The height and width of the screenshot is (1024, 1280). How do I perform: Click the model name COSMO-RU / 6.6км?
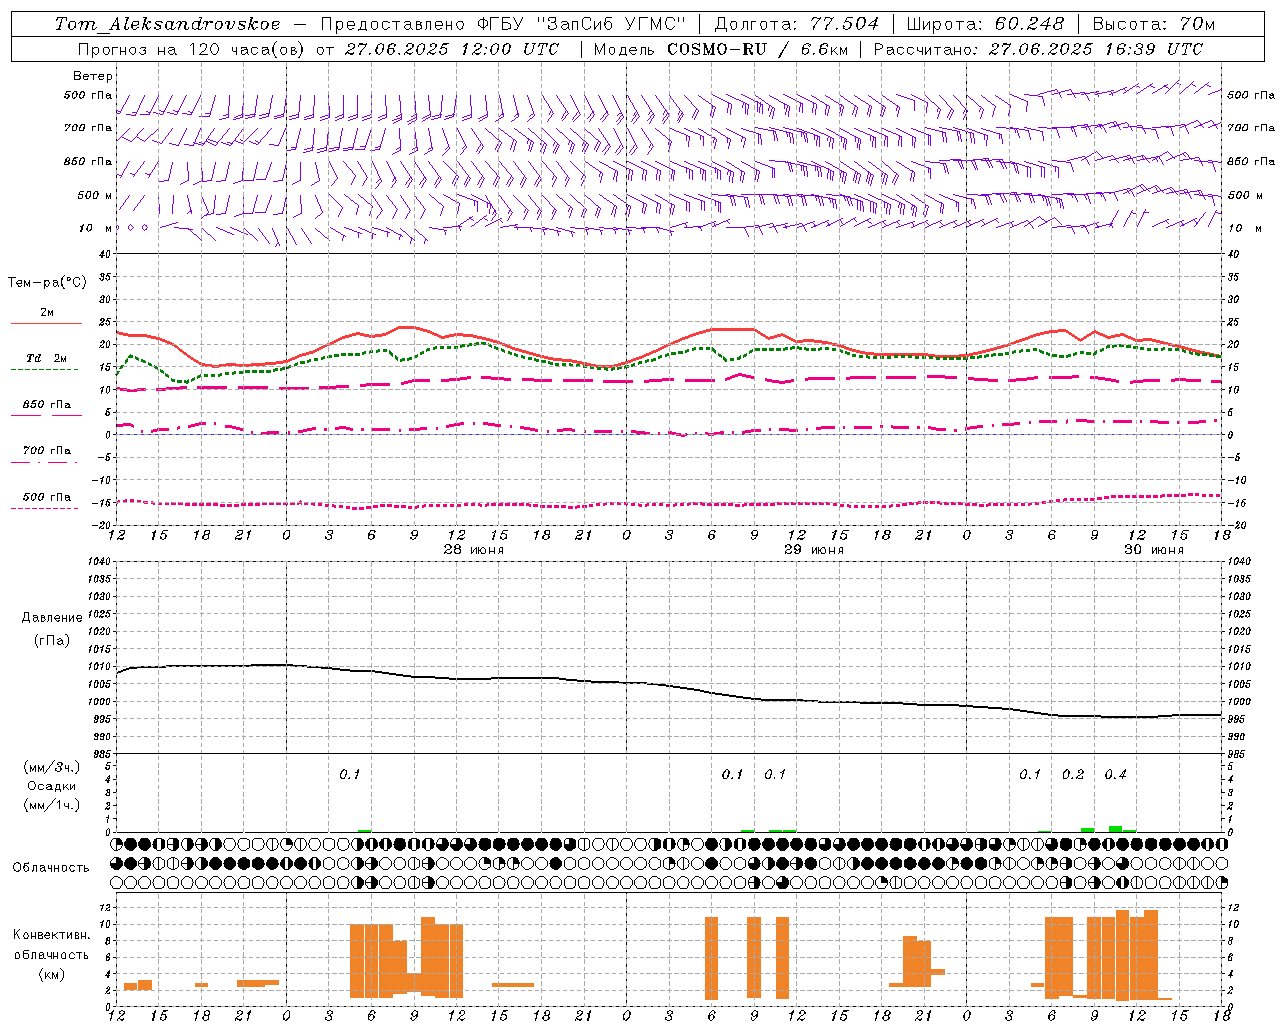758,49
